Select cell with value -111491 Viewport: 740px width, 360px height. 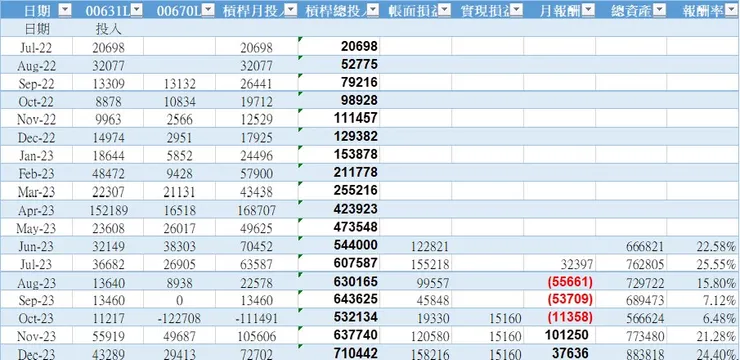coord(257,318)
